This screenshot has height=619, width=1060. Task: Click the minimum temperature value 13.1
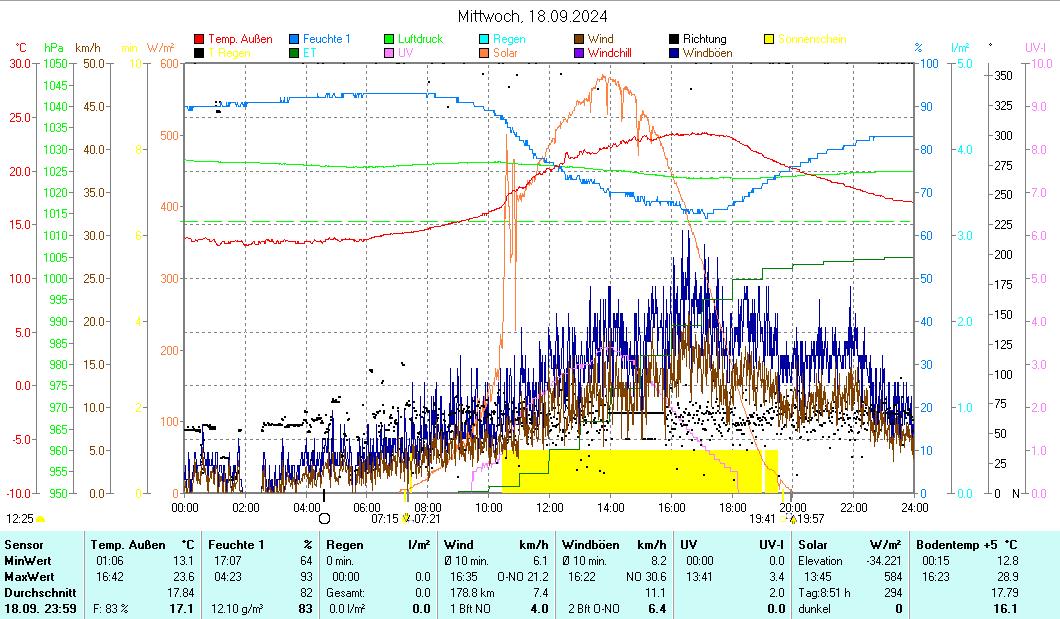click(183, 561)
